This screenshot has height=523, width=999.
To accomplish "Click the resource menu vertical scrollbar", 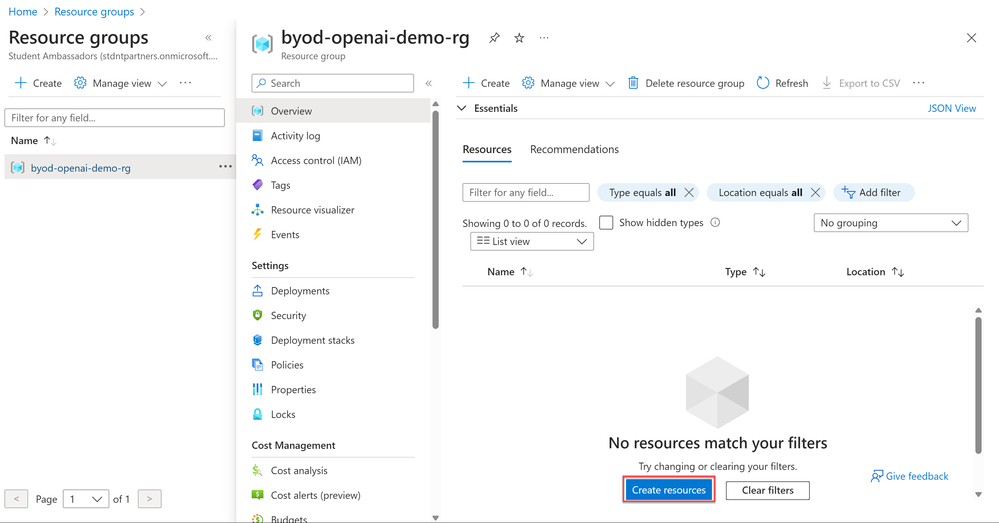I will click(435, 220).
